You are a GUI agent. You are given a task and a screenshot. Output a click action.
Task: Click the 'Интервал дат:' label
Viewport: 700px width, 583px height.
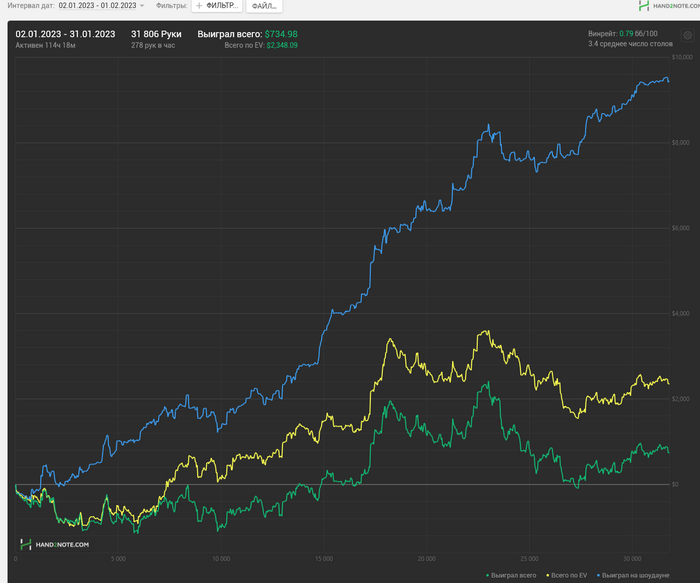pyautogui.click(x=31, y=6)
